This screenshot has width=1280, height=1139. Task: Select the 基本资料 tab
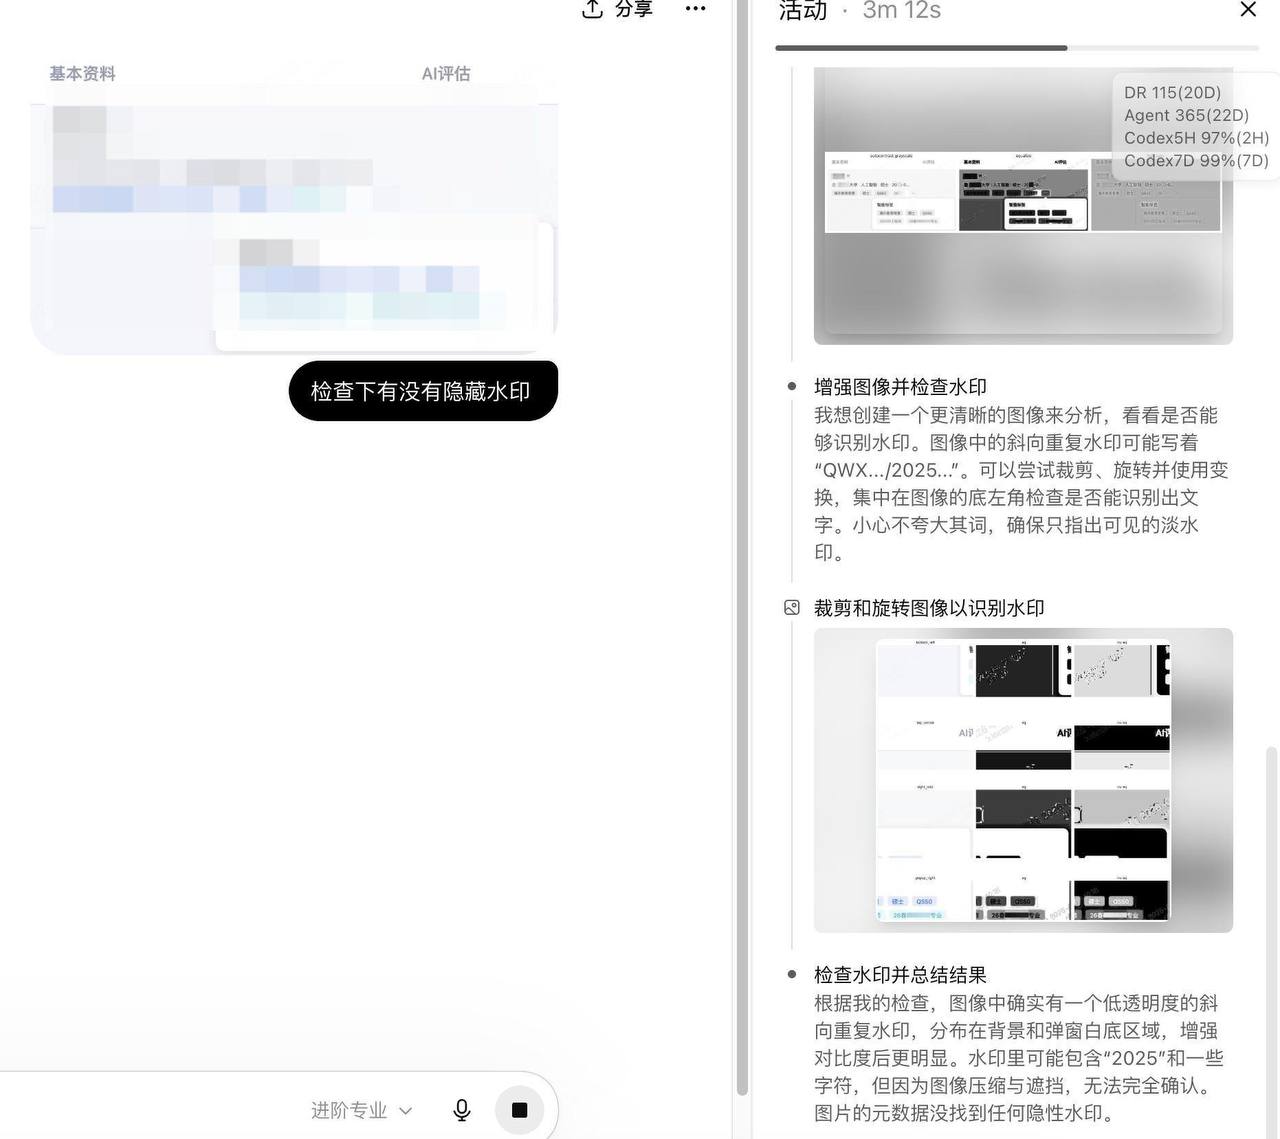82,73
